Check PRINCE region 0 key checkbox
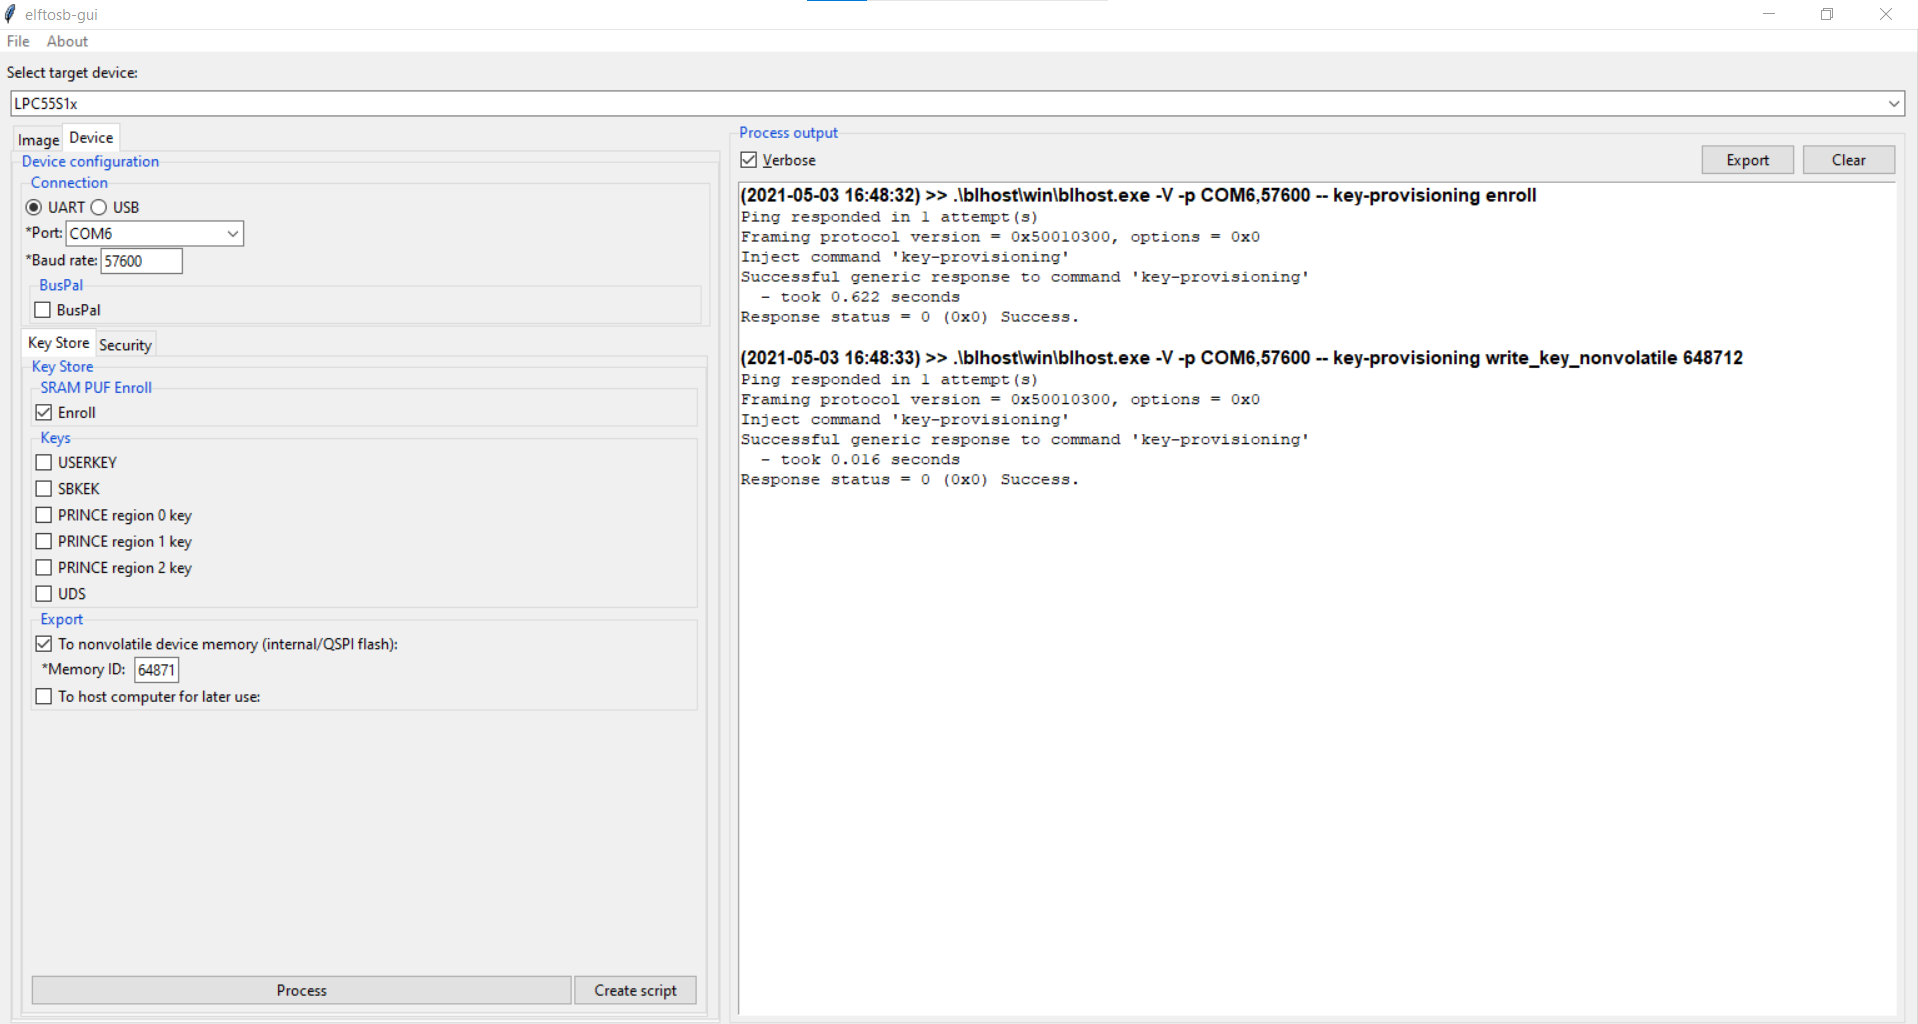The image size is (1918, 1024). (x=44, y=515)
